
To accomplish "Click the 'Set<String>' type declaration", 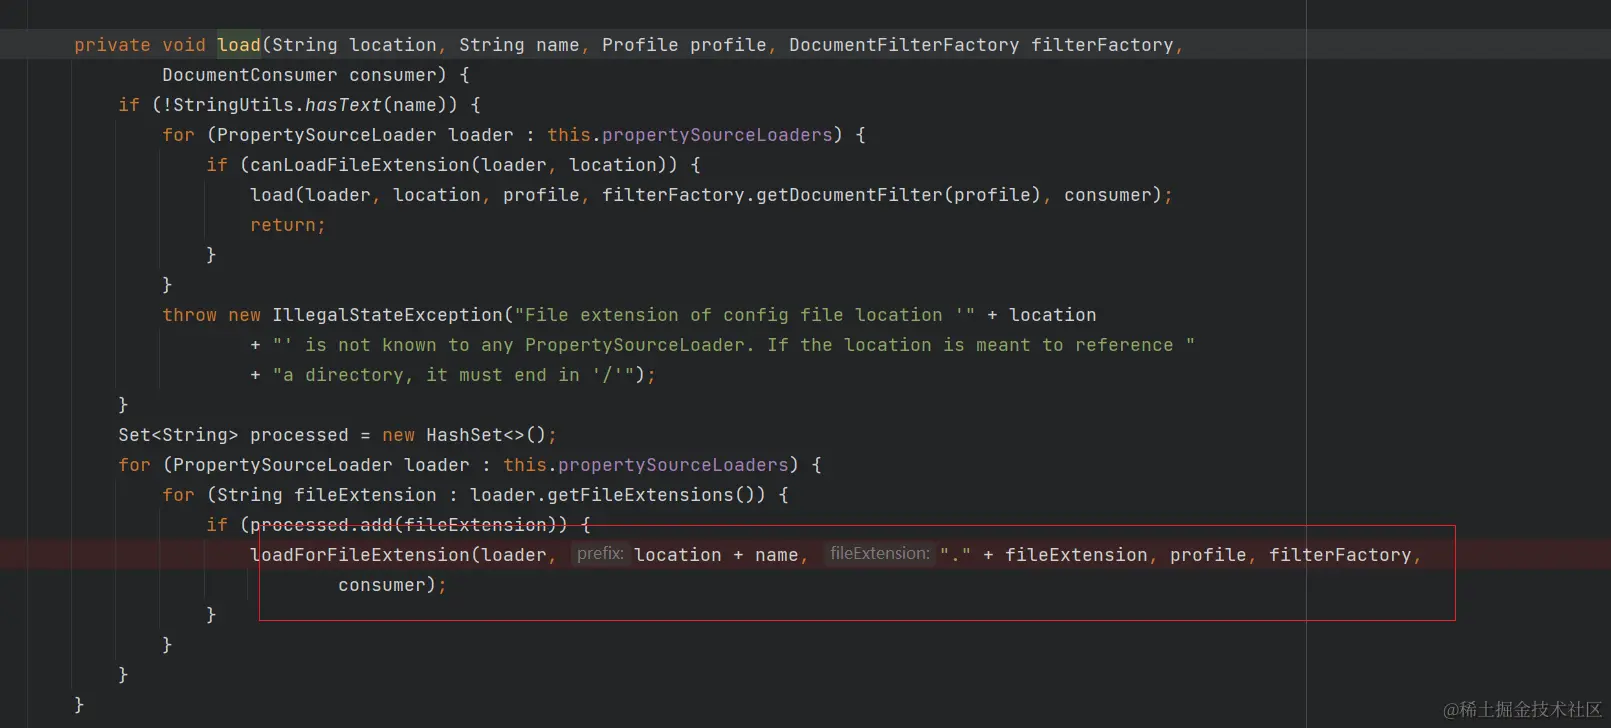I will click(x=178, y=435).
